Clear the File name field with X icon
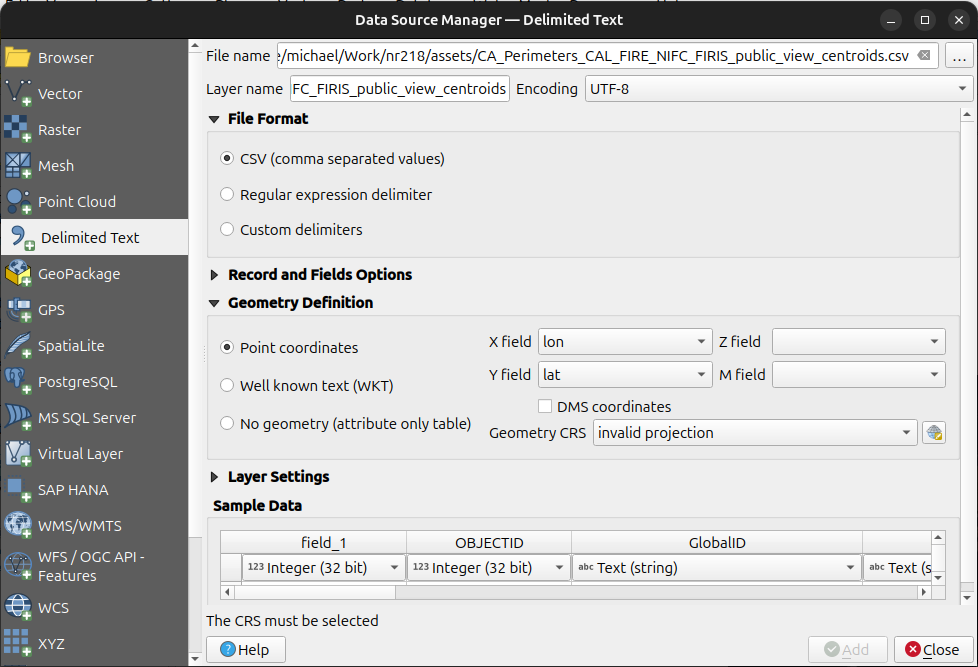978x667 pixels. tap(924, 56)
